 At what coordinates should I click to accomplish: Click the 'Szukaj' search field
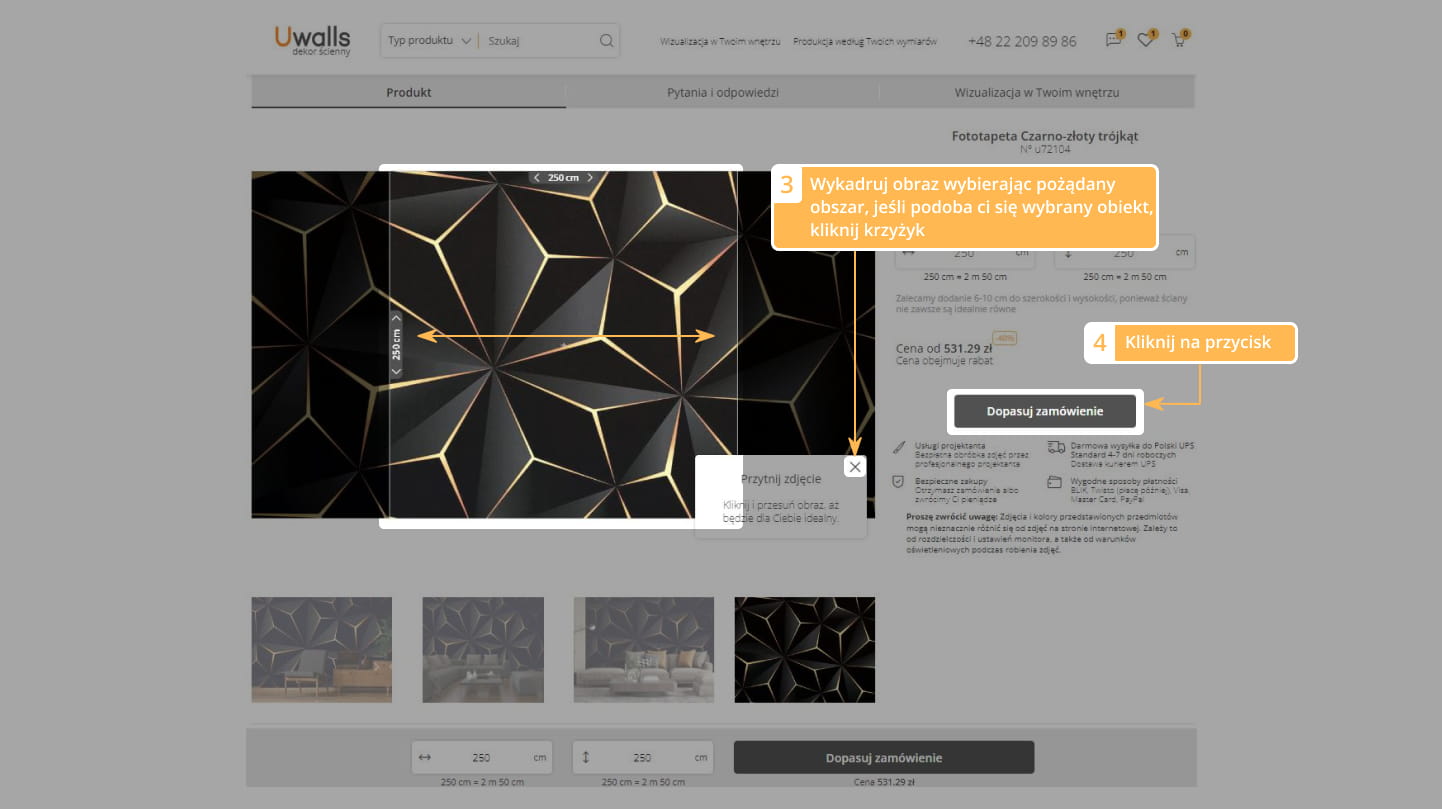[540, 41]
